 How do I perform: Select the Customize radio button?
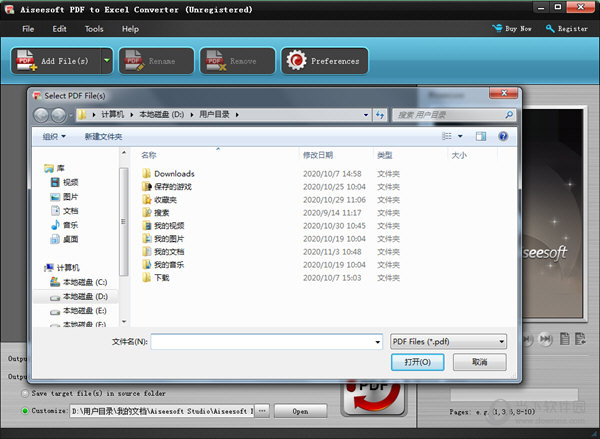[25, 411]
